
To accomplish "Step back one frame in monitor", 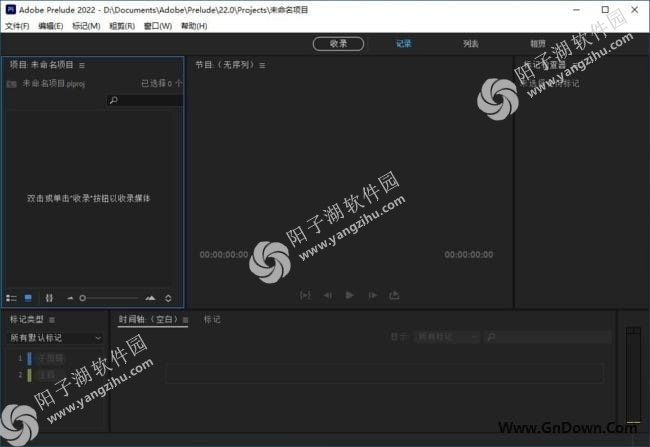I will [x=327, y=295].
